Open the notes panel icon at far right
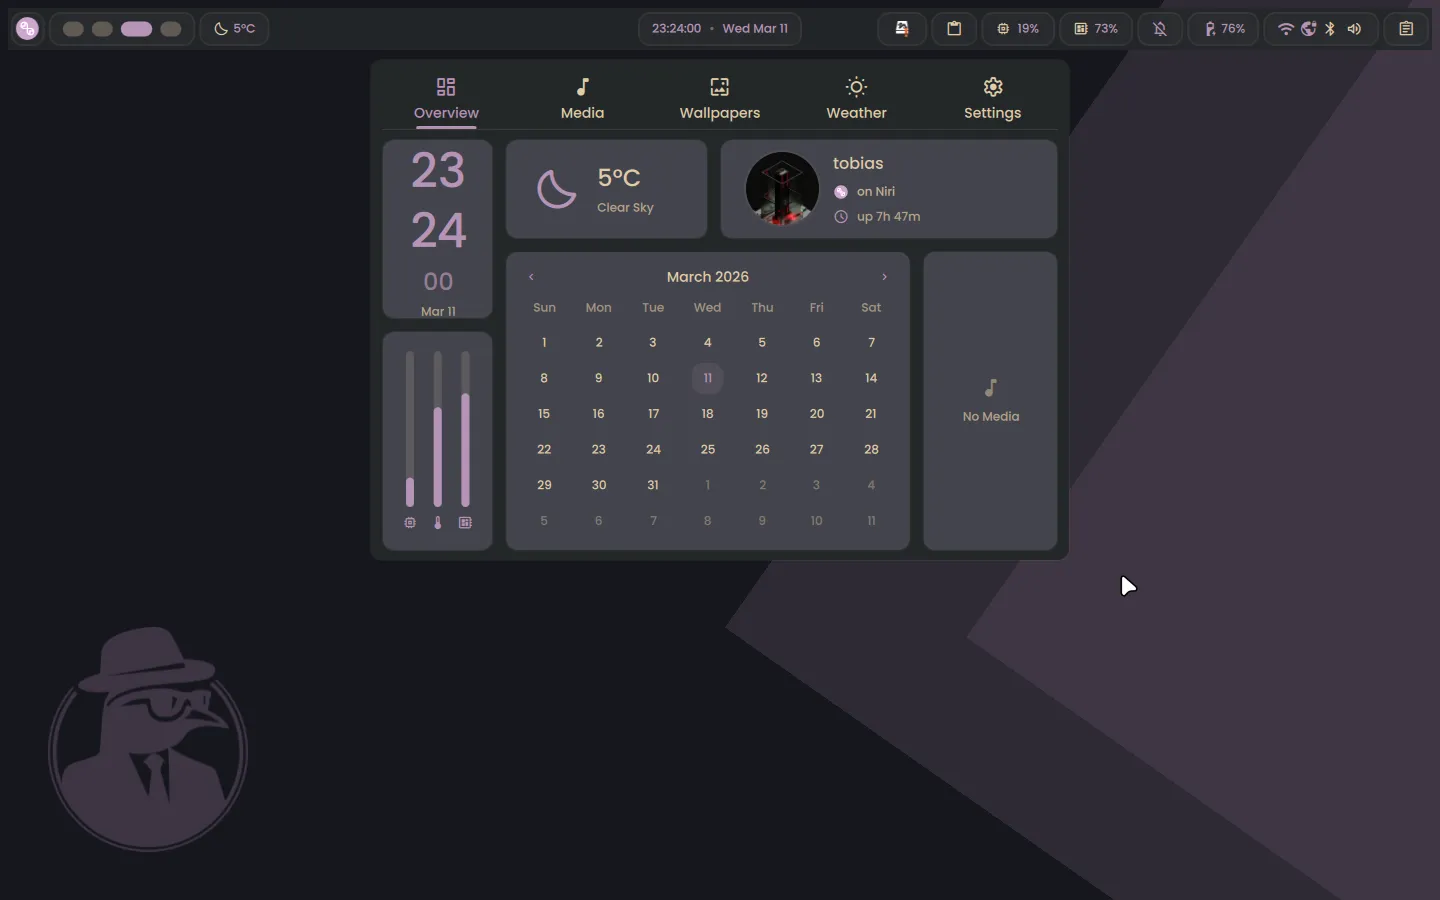This screenshot has height=900, width=1440. point(1406,29)
